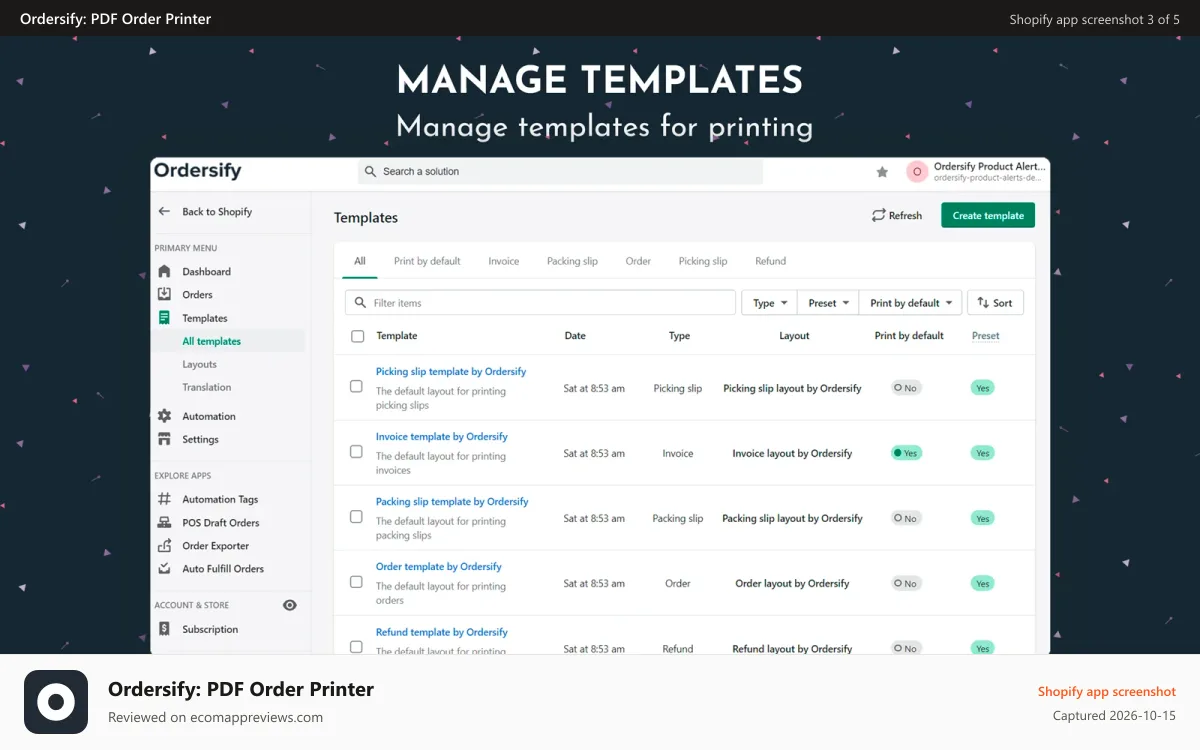Open the Preset filter dropdown
Image resolution: width=1200 pixels, height=750 pixels.
pos(828,303)
